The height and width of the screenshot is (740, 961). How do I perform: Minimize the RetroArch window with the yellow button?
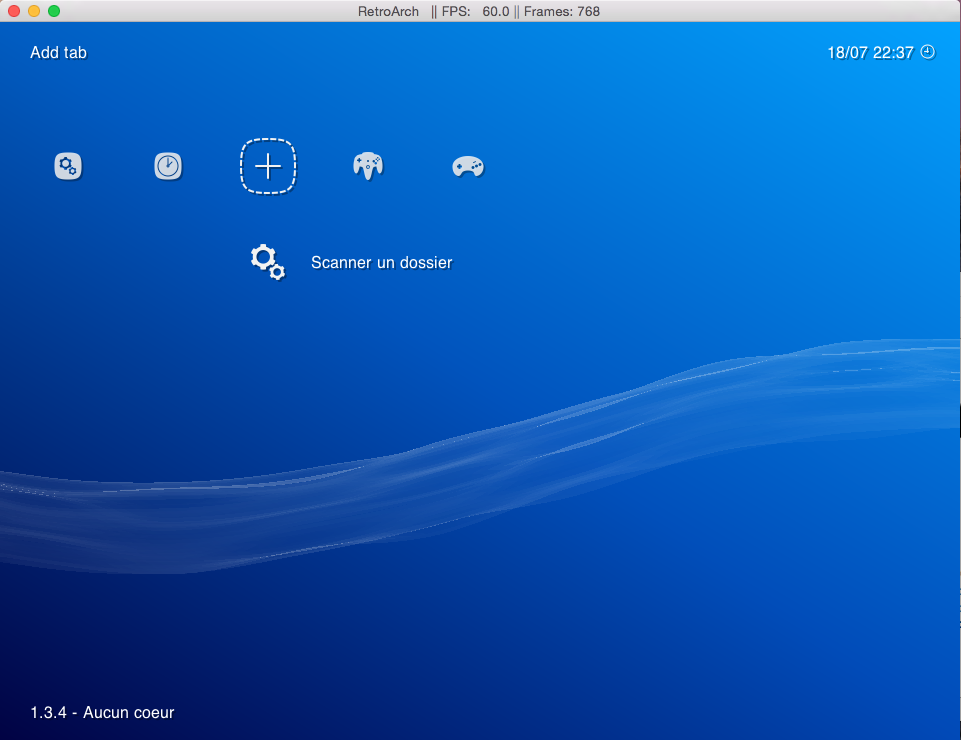34,11
